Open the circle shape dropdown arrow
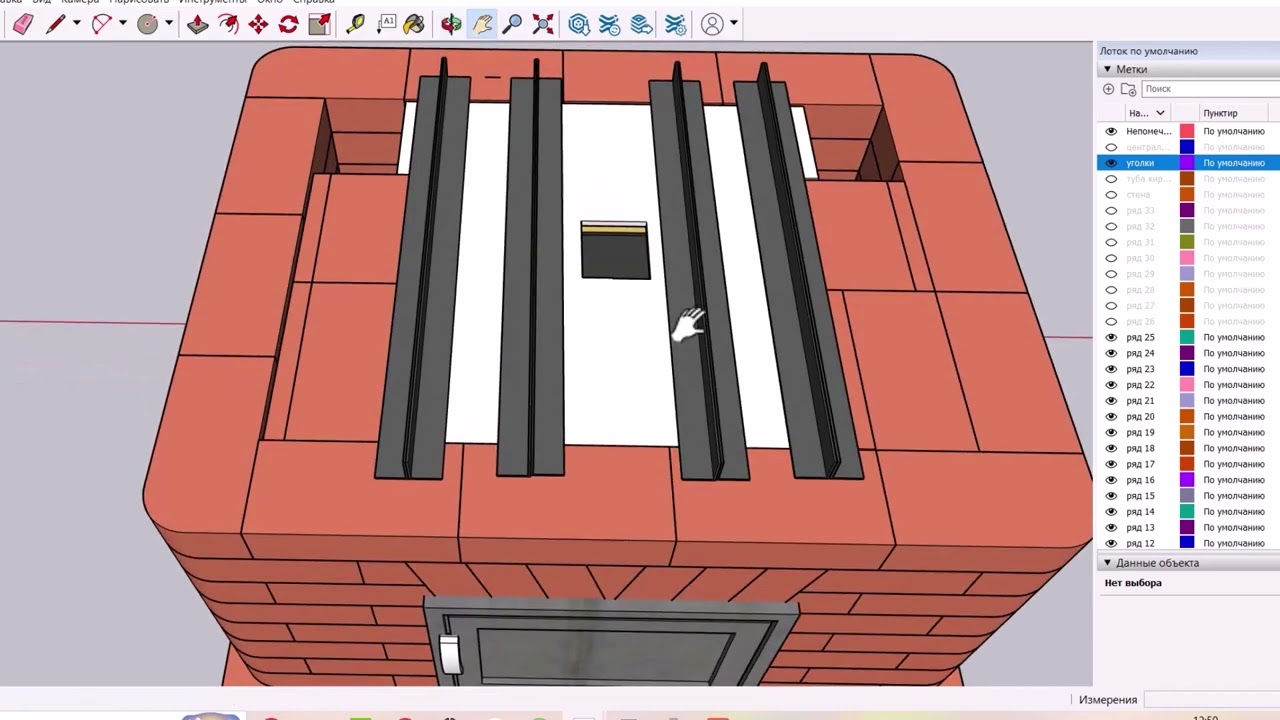The image size is (1280, 720). (168, 24)
